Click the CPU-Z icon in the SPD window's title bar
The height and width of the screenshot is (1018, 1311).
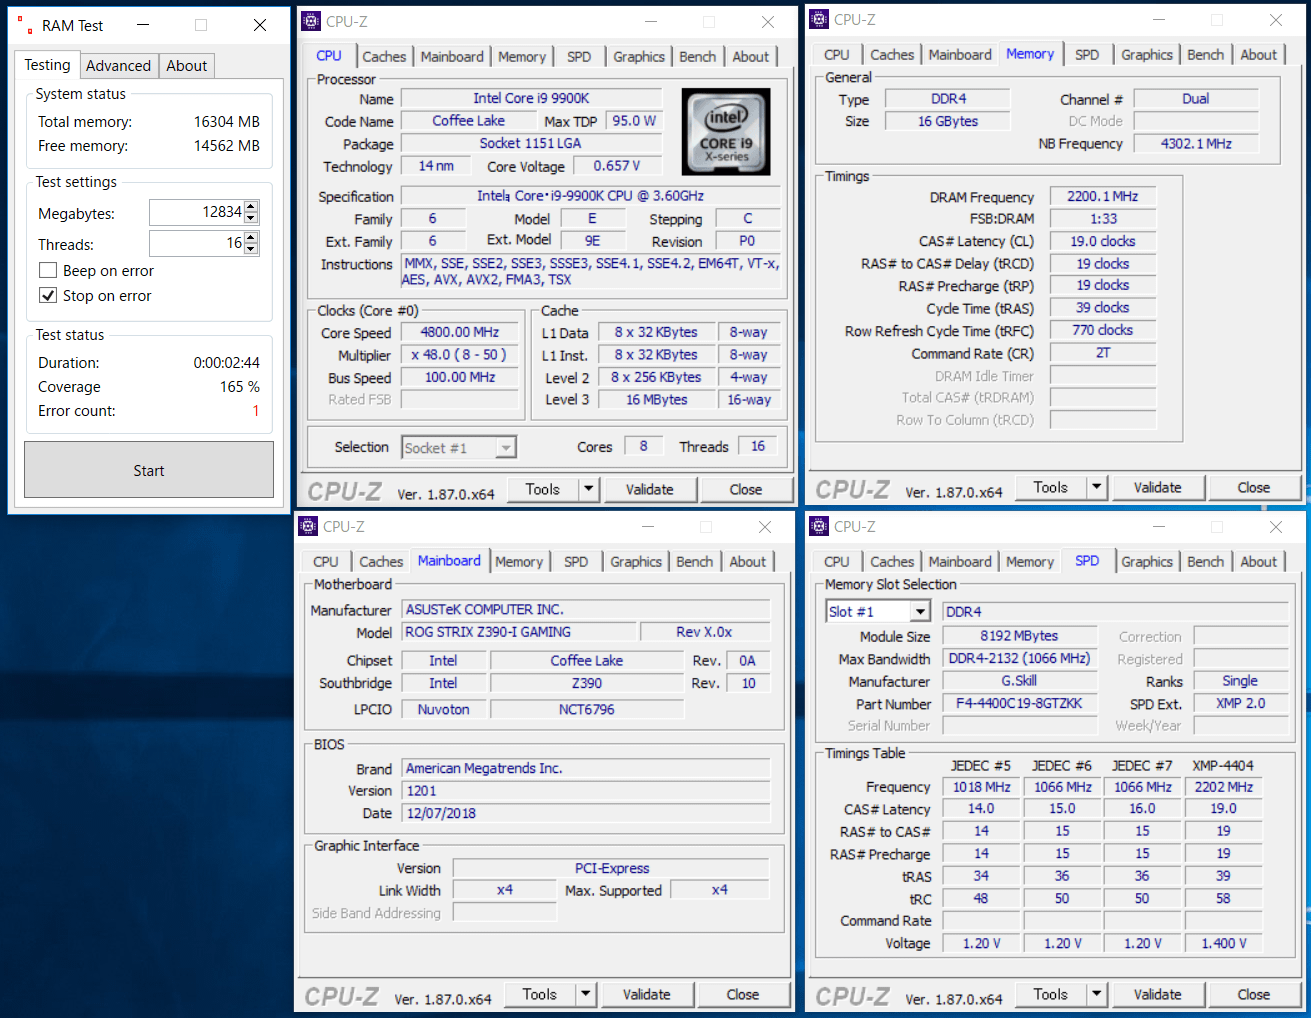click(x=819, y=526)
